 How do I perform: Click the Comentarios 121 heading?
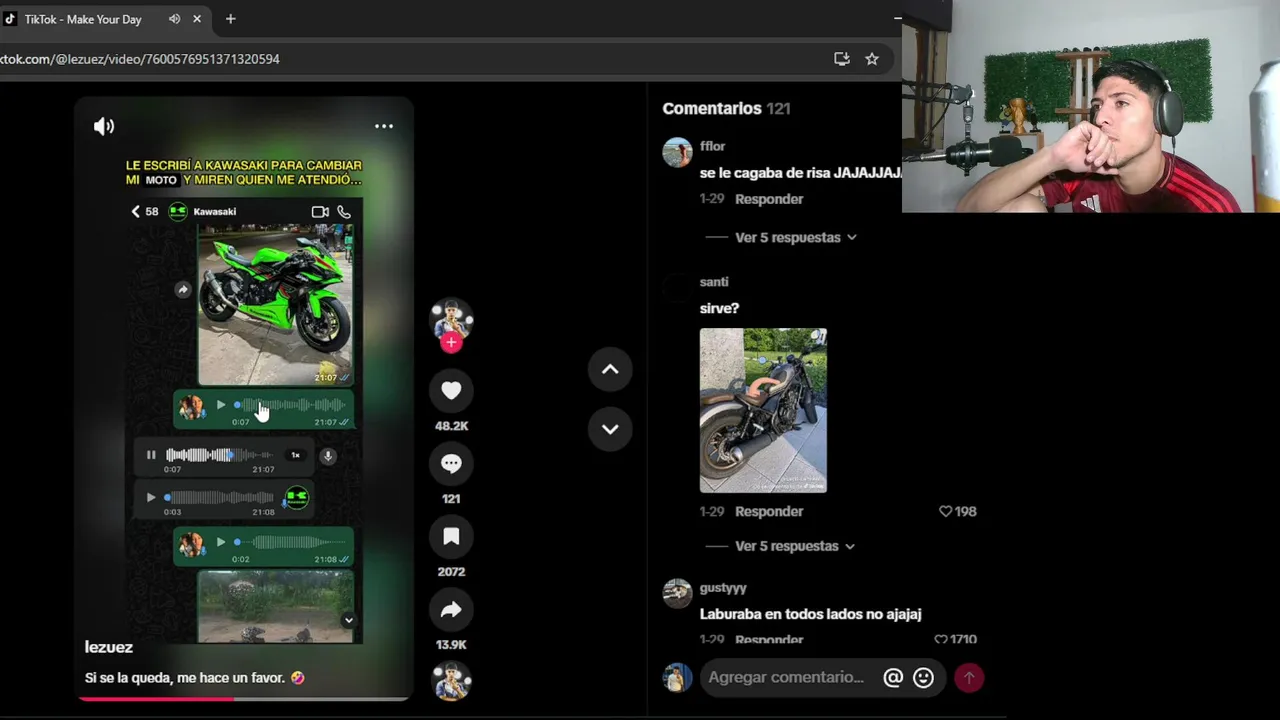726,108
